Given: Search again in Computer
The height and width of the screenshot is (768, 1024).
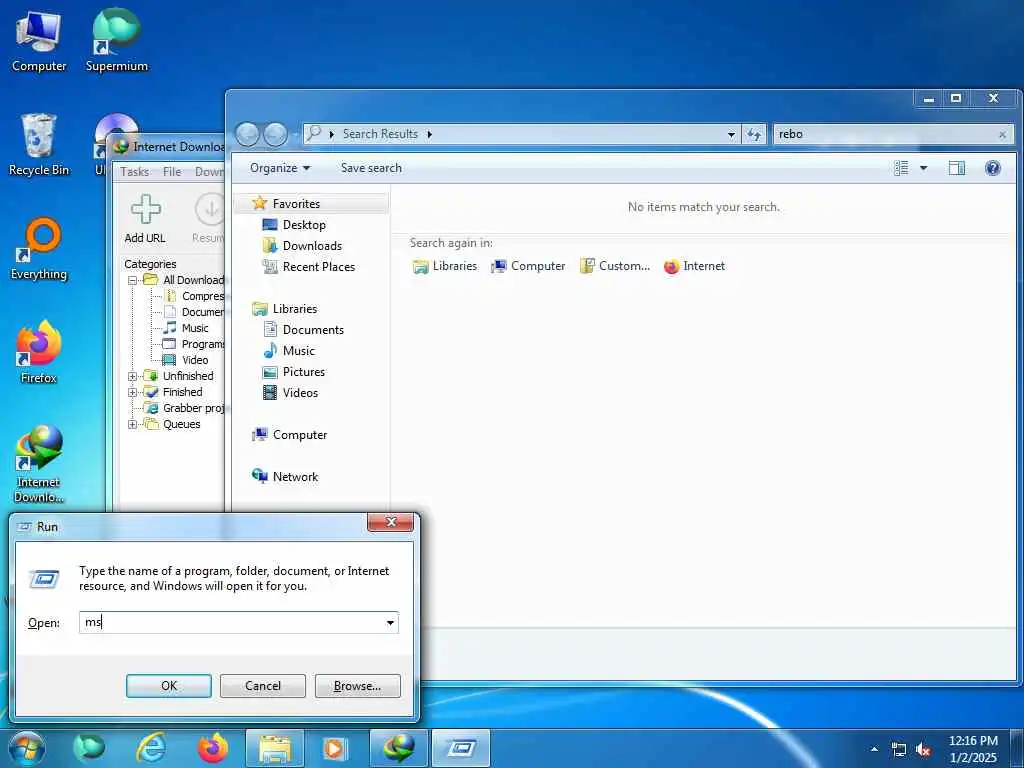Looking at the screenshot, I should [x=528, y=266].
